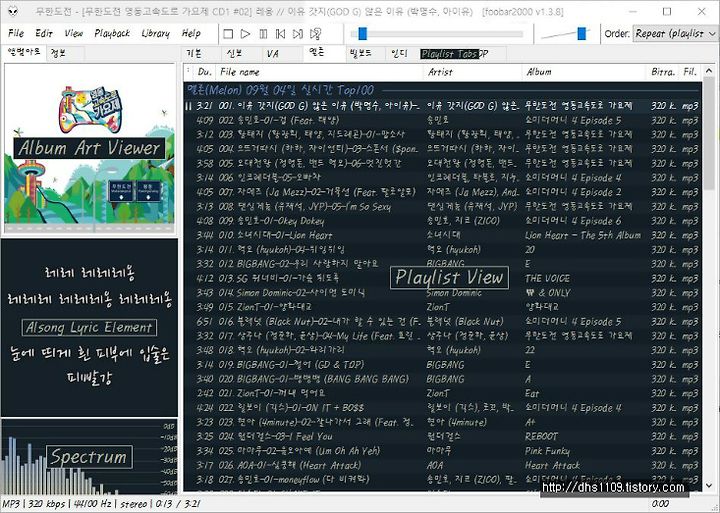Click the seek bar slider handle
This screenshot has height=513, width=720.
tap(362, 34)
